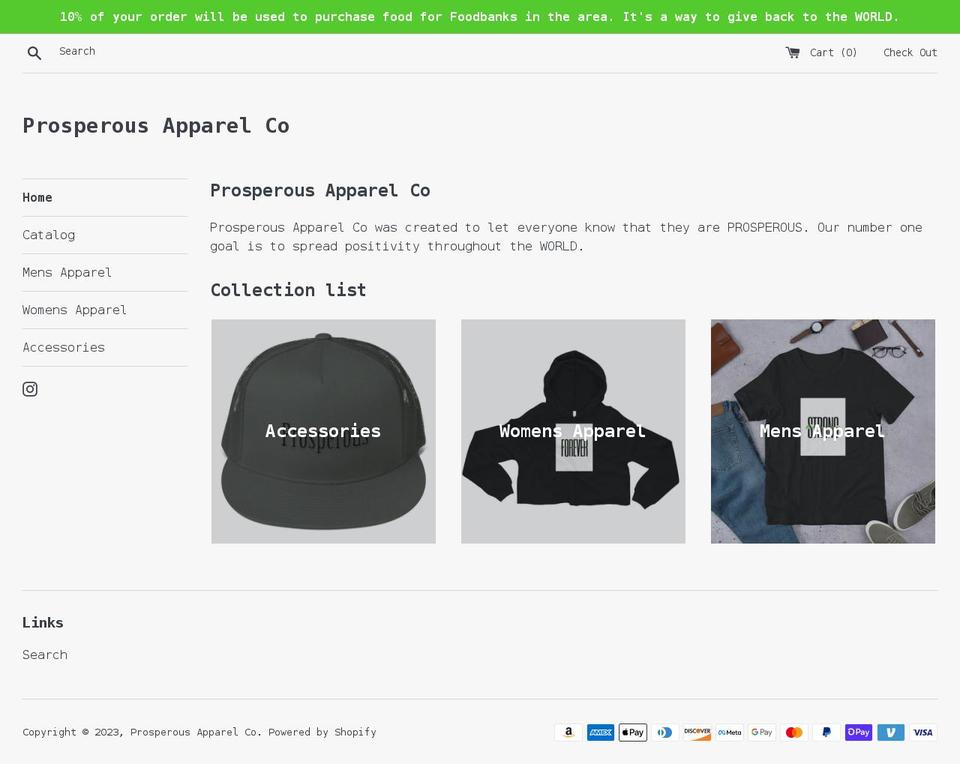Click the Apple Pay payment icon
The image size is (960, 764).
(632, 732)
